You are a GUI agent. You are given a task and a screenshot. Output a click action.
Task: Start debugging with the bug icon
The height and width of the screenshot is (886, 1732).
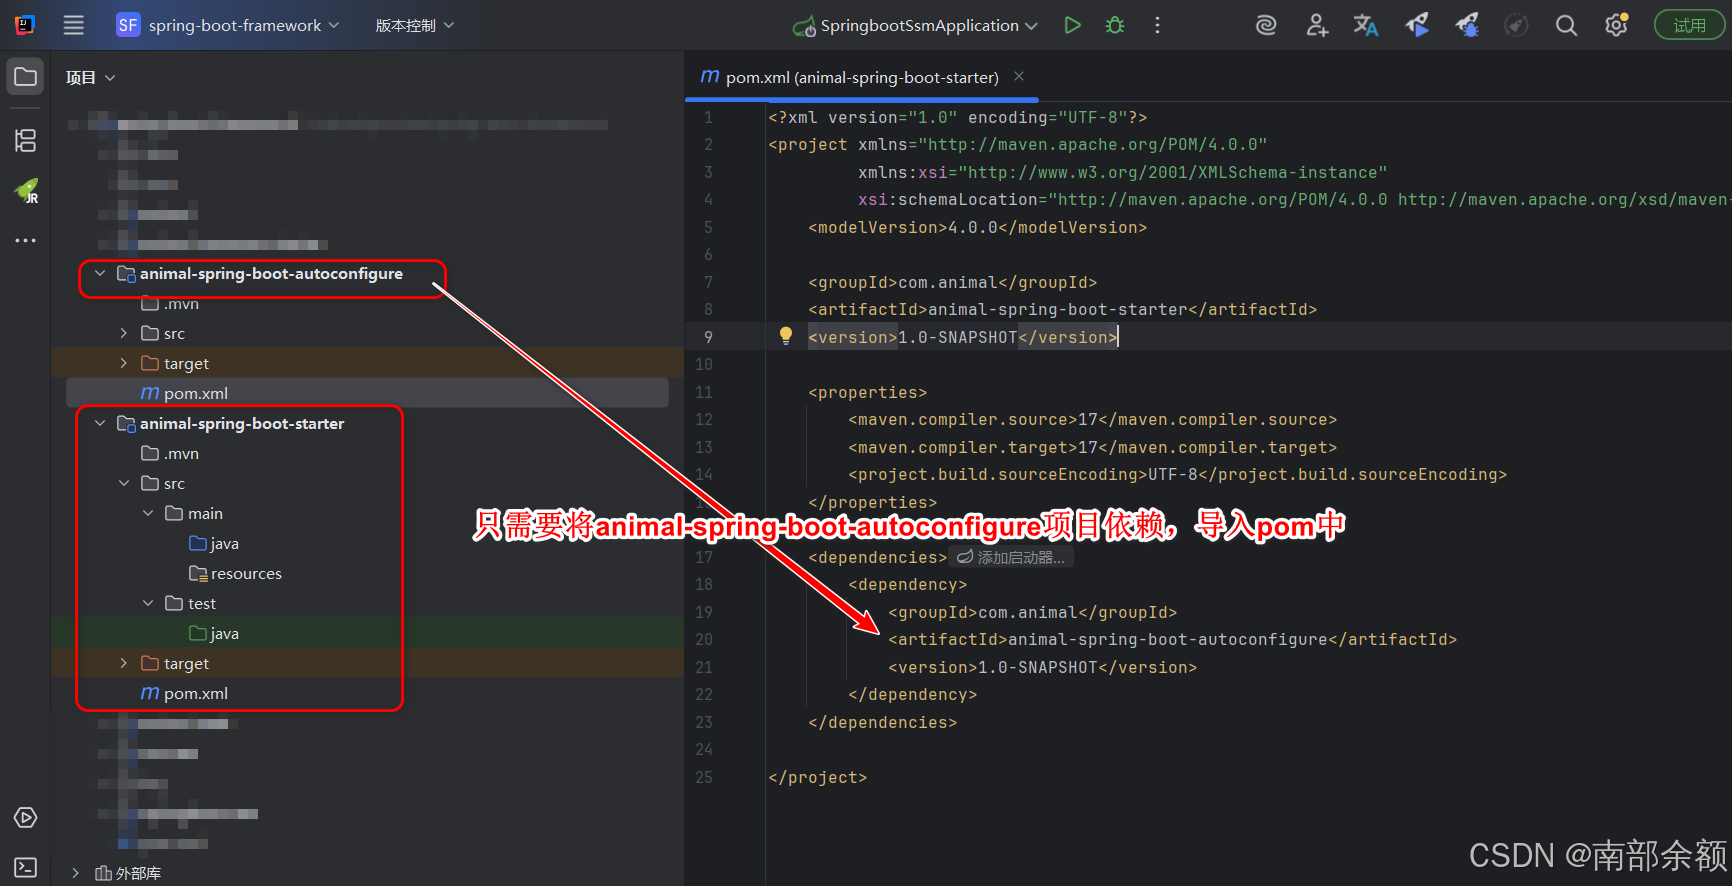(x=1115, y=25)
